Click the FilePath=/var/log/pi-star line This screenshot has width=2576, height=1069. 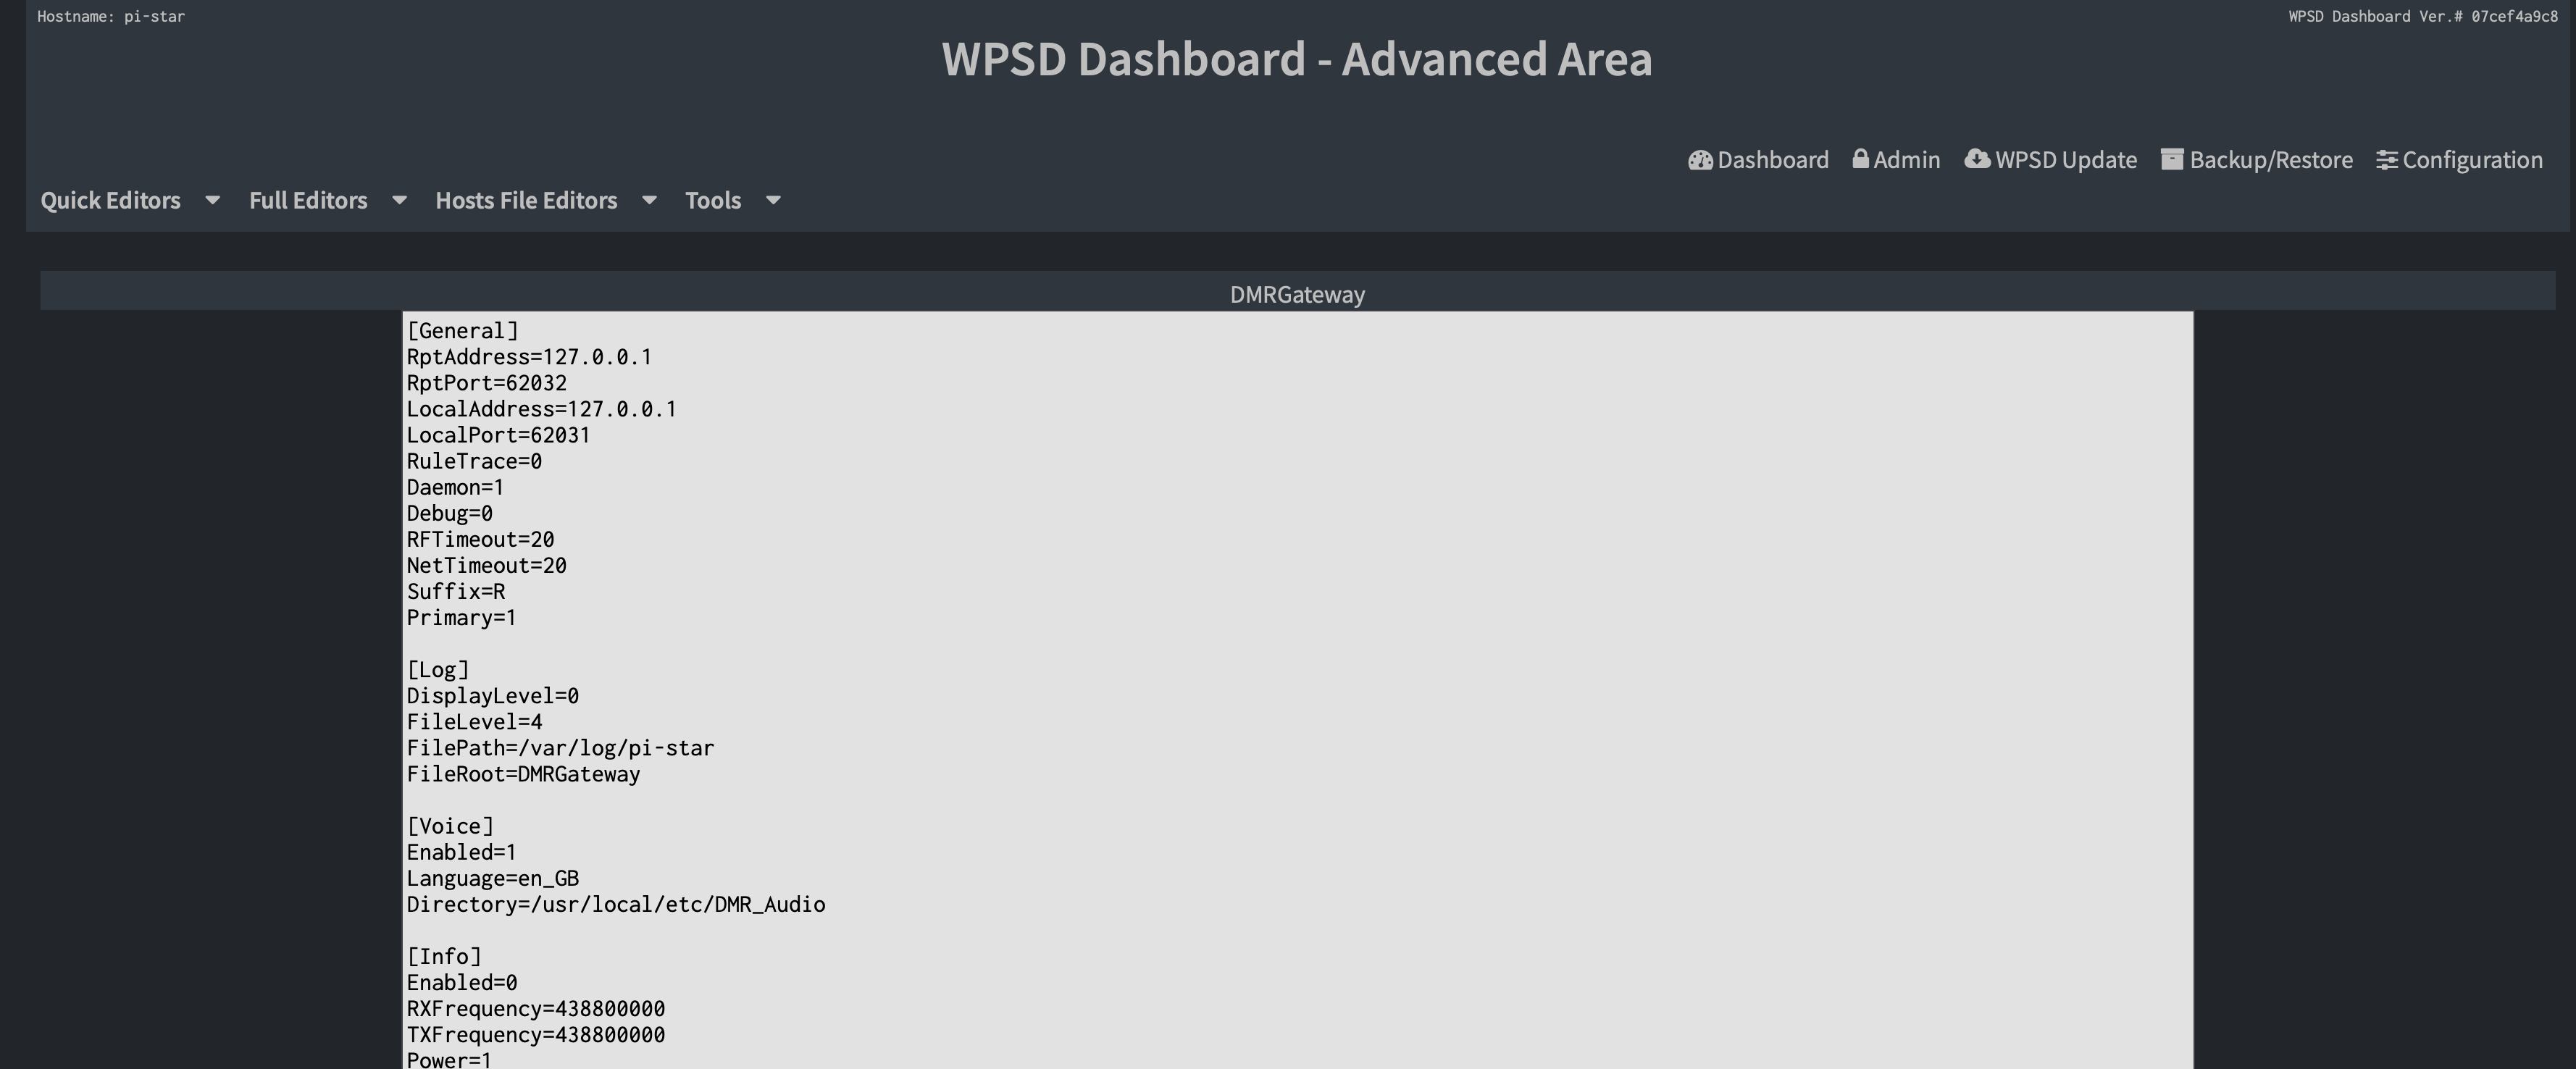click(560, 747)
